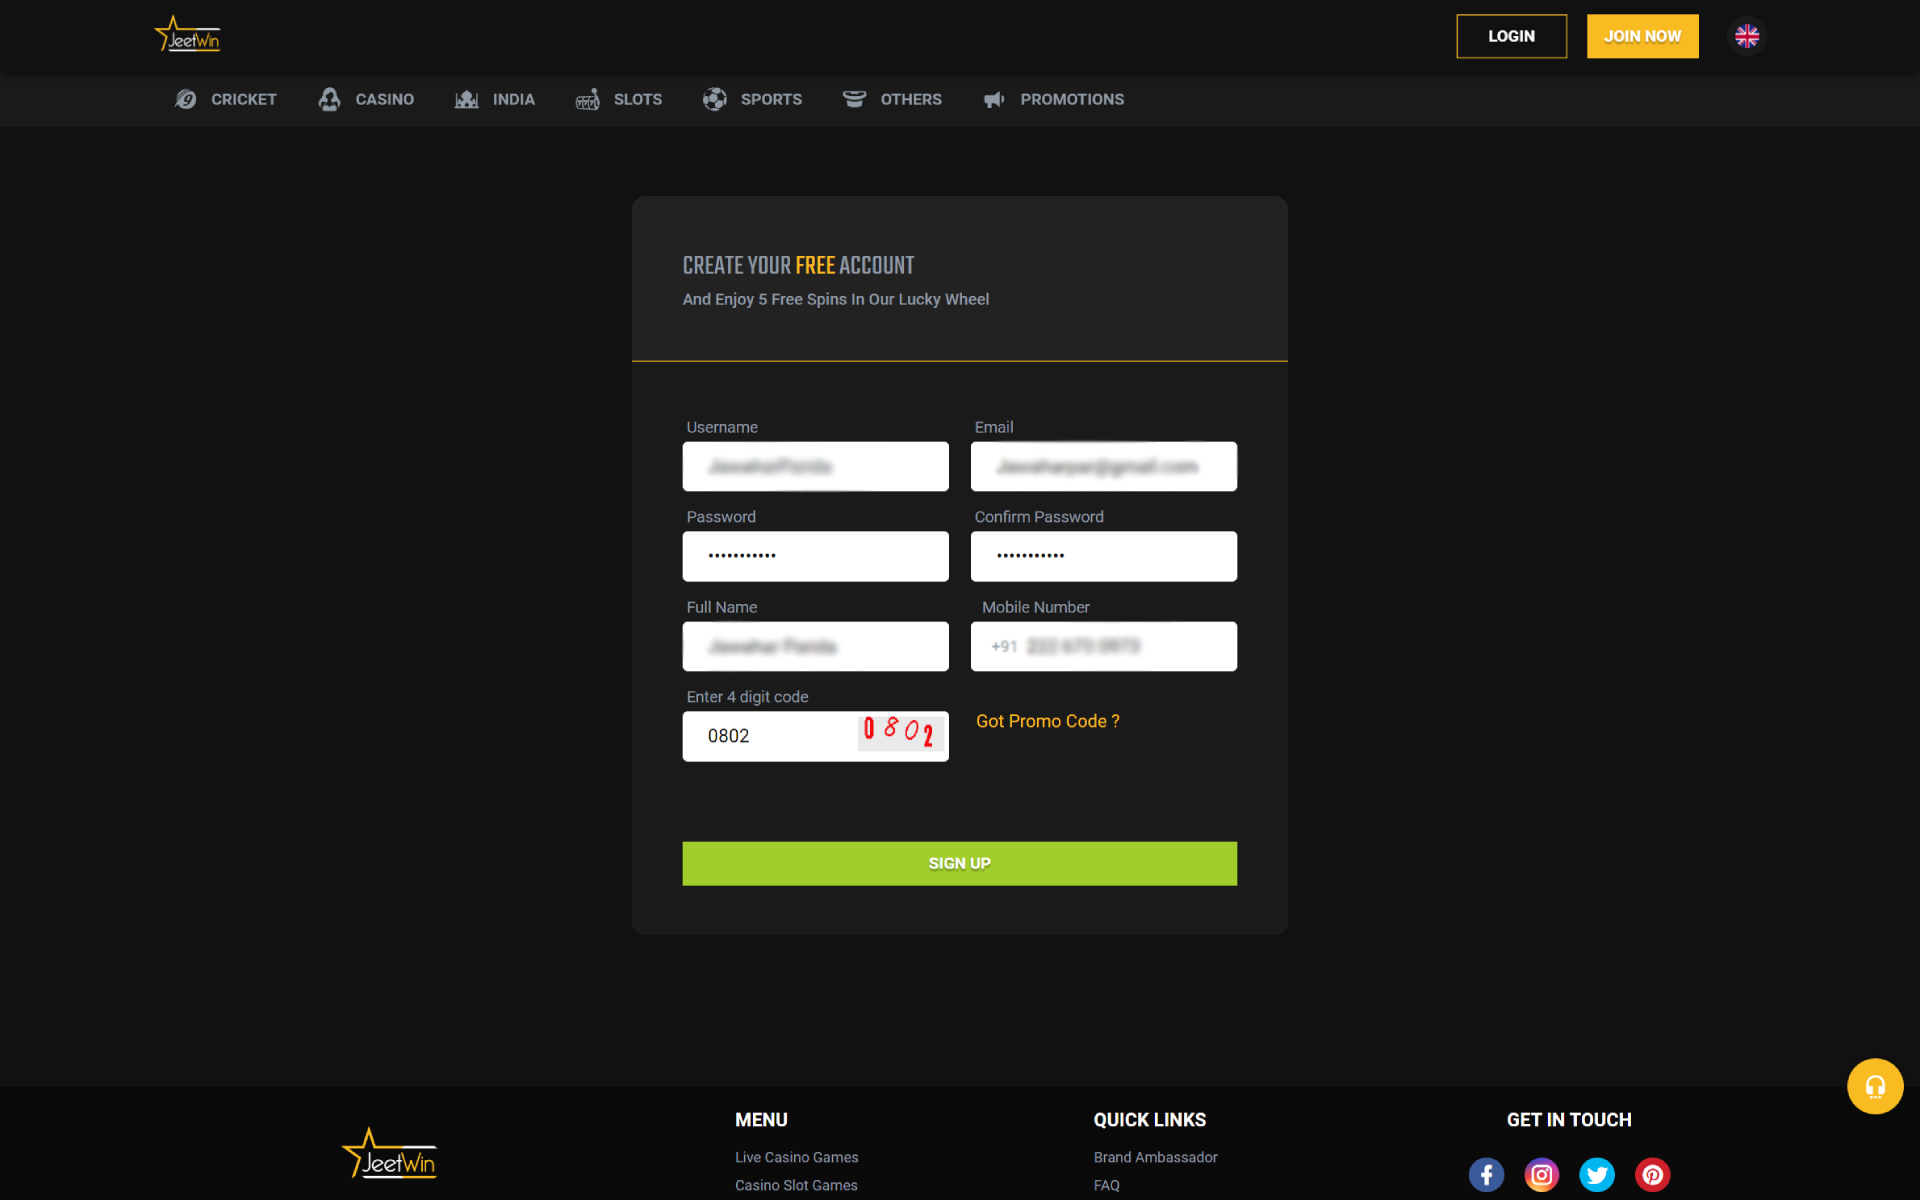The image size is (1920, 1200).
Task: Click the English language flag icon
Action: (1747, 36)
